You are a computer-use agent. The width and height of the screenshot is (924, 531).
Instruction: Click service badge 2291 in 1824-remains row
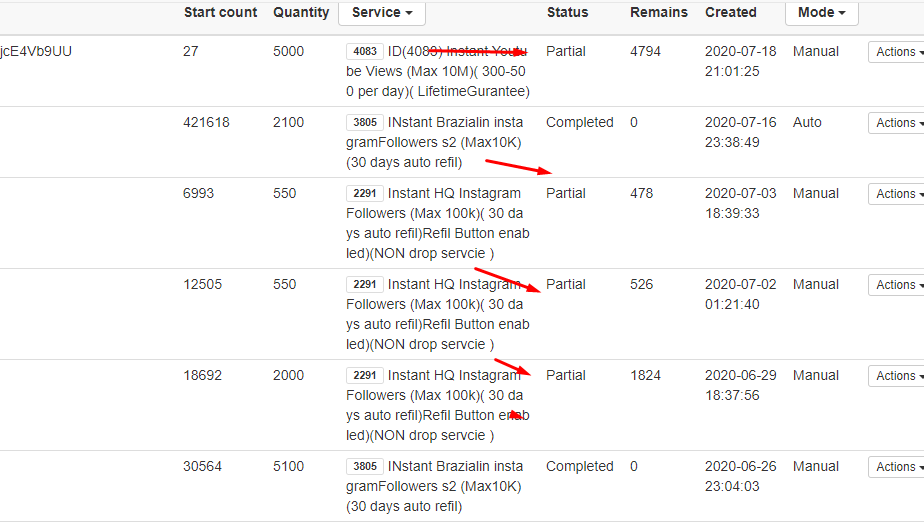(365, 375)
